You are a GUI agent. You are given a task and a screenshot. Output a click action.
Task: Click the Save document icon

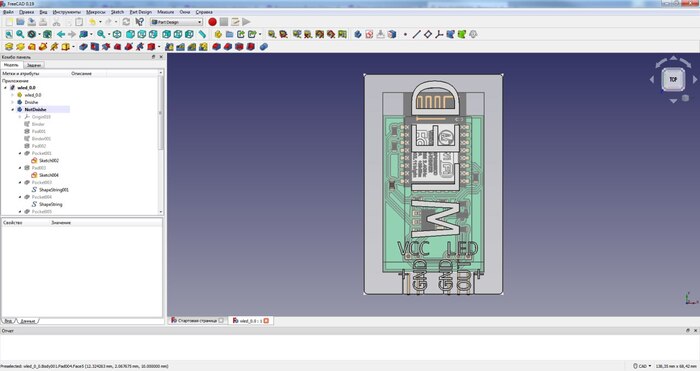pos(32,22)
